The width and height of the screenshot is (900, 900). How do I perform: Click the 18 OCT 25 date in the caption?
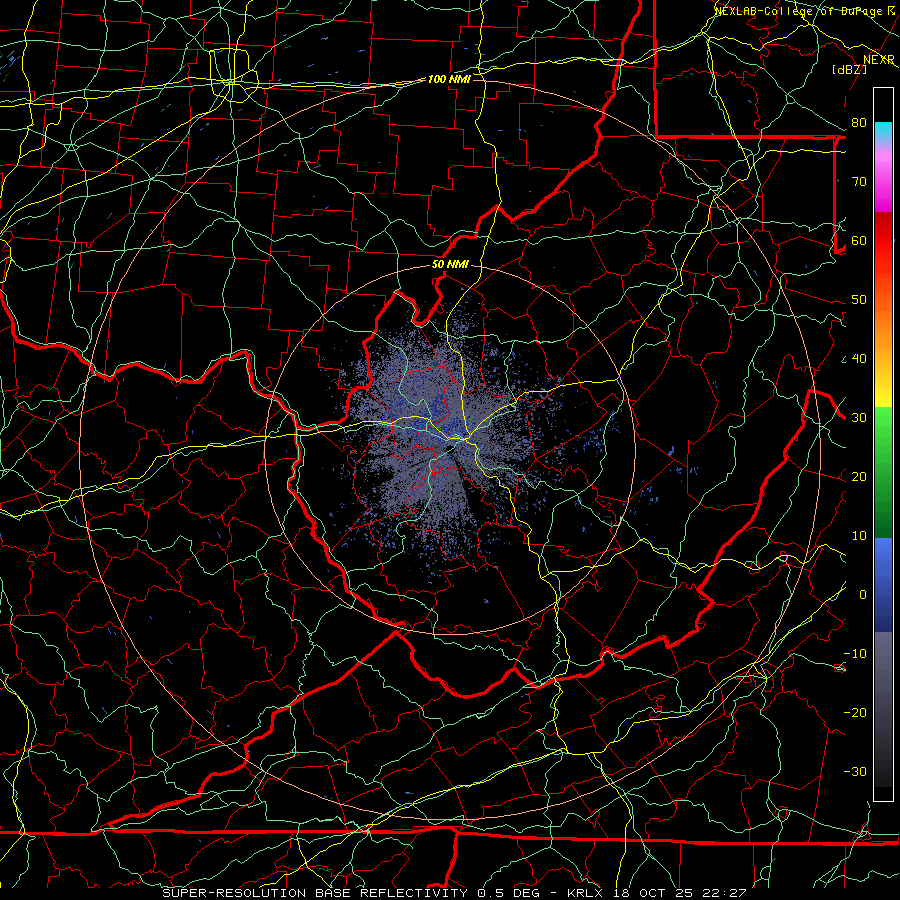pyautogui.click(x=653, y=893)
